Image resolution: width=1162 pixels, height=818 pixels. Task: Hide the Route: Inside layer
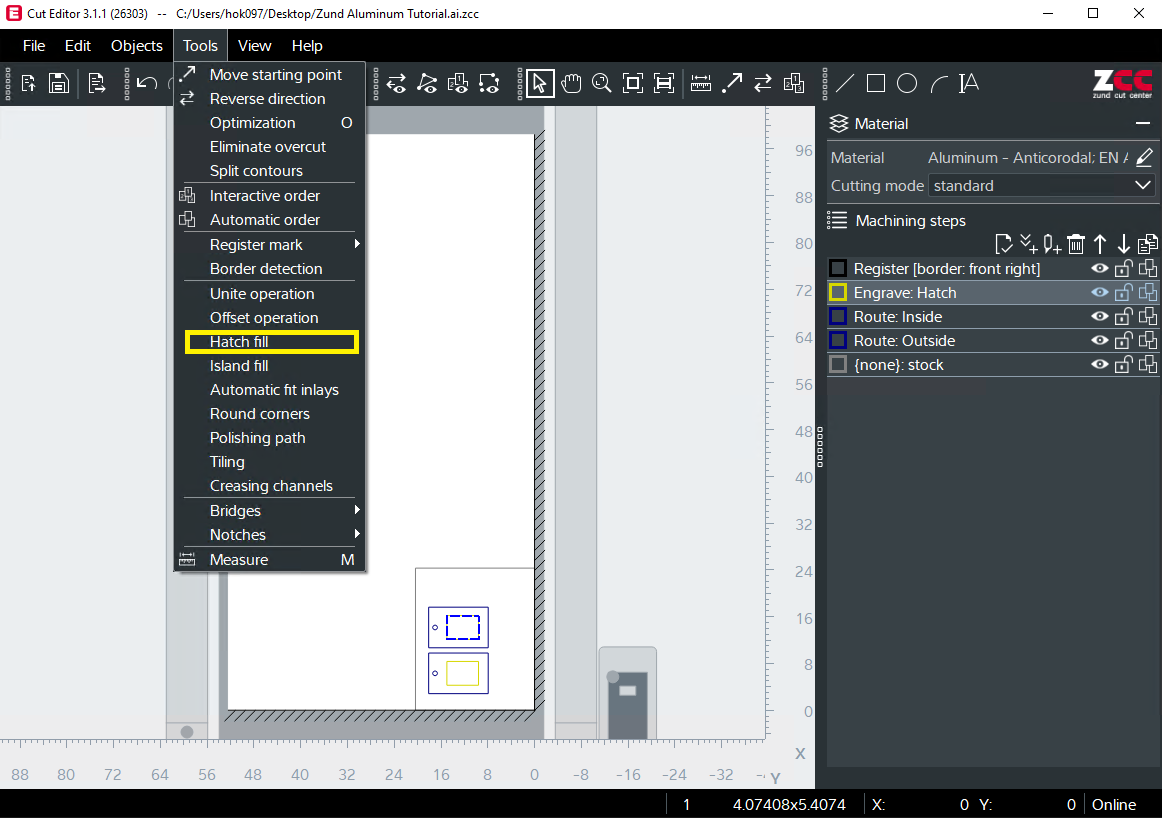point(1100,317)
